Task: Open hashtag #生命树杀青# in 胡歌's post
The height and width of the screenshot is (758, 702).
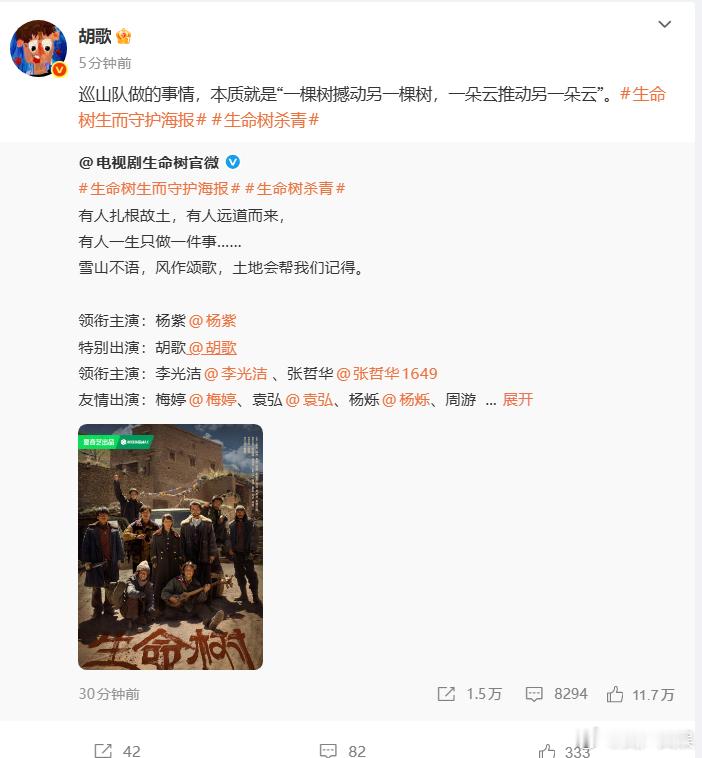Action: [x=265, y=120]
